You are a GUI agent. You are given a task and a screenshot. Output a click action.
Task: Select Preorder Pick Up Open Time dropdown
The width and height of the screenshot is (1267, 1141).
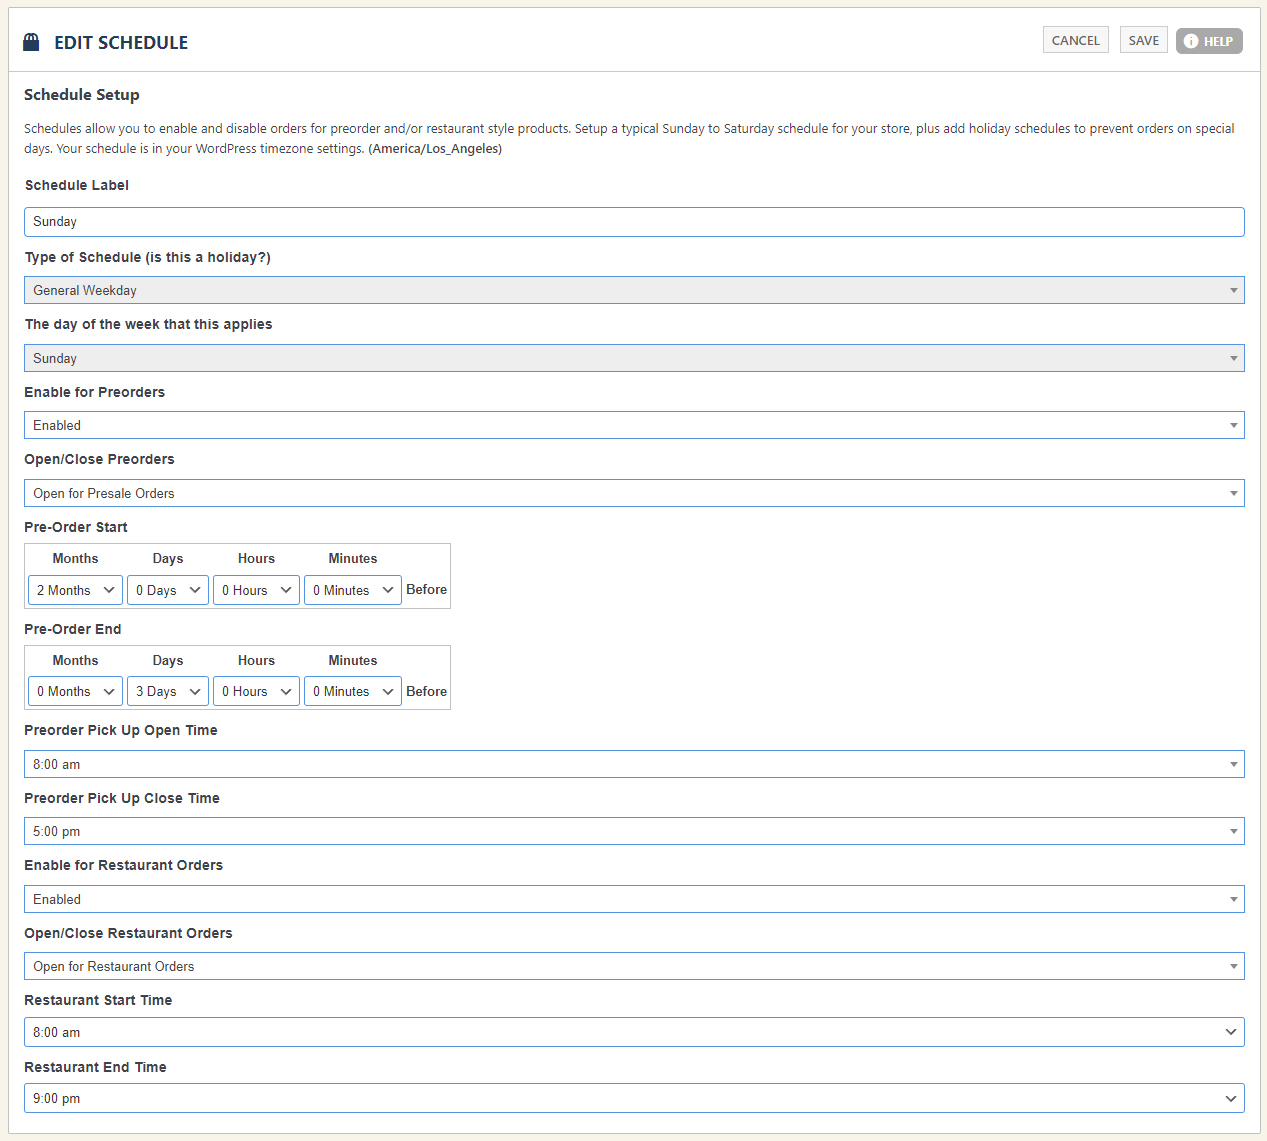click(x=634, y=764)
